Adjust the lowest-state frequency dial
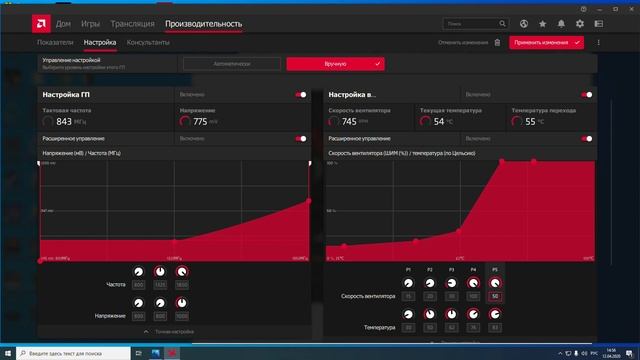The image size is (640, 360). point(138,272)
